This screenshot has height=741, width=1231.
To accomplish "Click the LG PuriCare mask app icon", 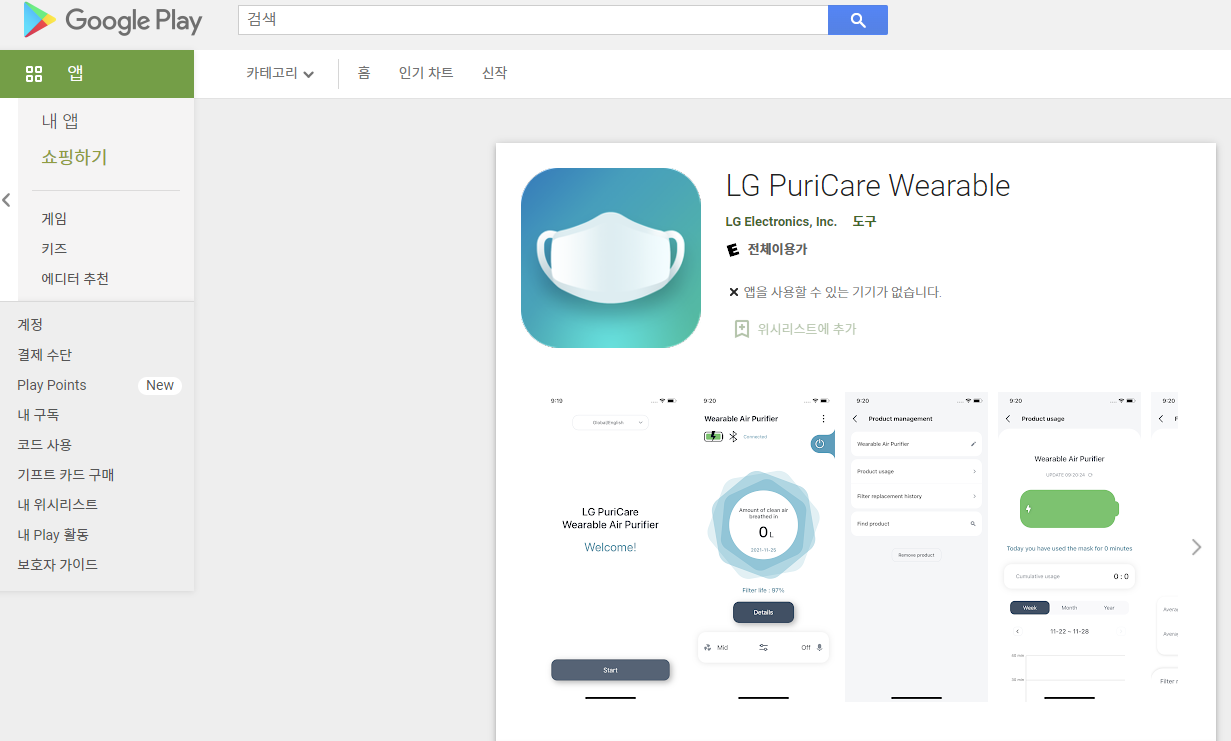I will click(x=610, y=258).
